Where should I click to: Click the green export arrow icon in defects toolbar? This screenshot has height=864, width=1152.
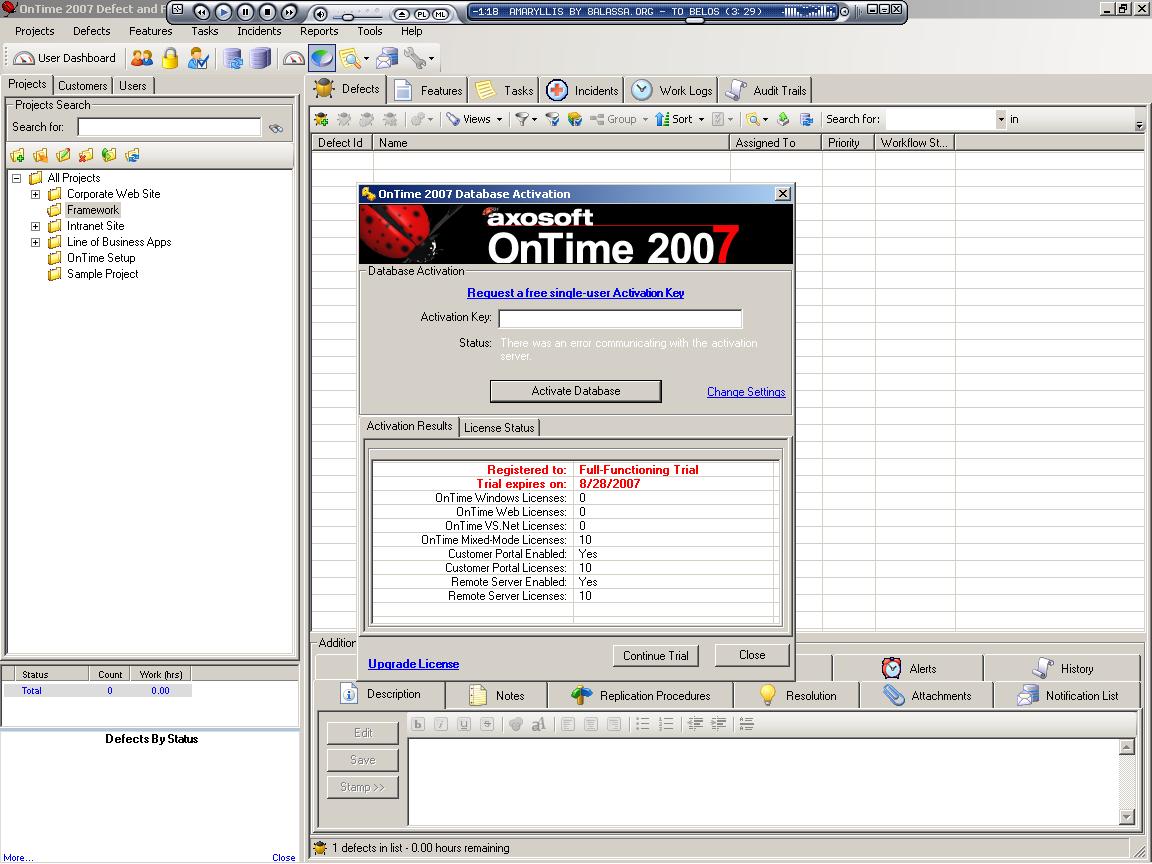point(783,119)
